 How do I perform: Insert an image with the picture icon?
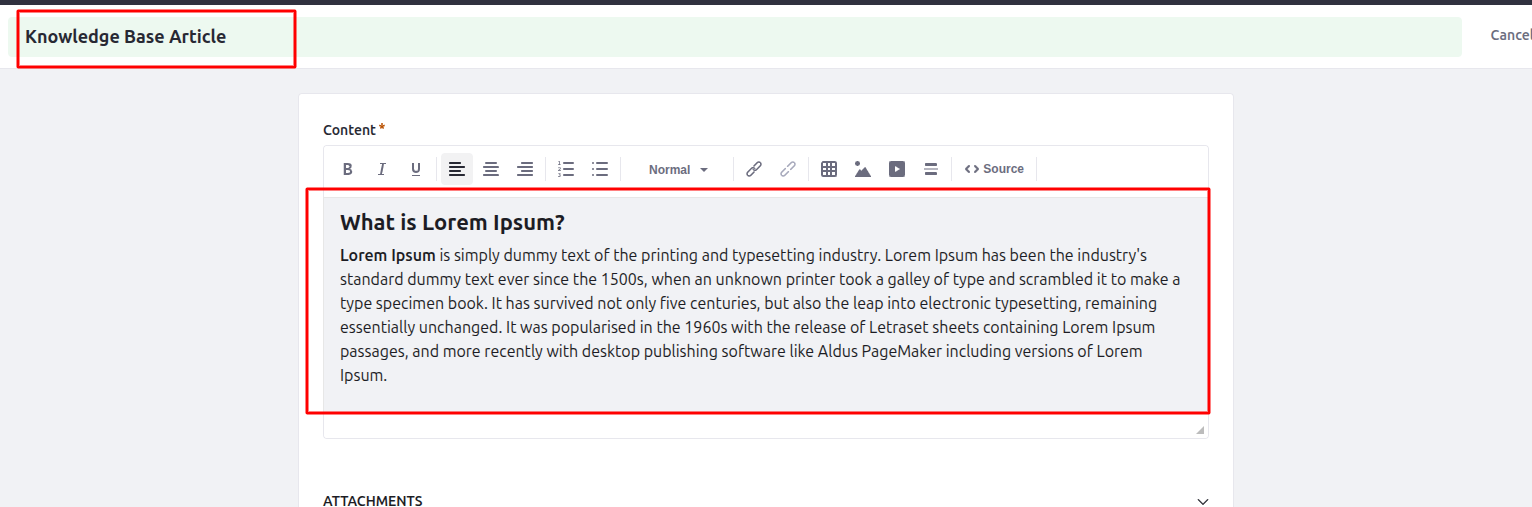[863, 169]
